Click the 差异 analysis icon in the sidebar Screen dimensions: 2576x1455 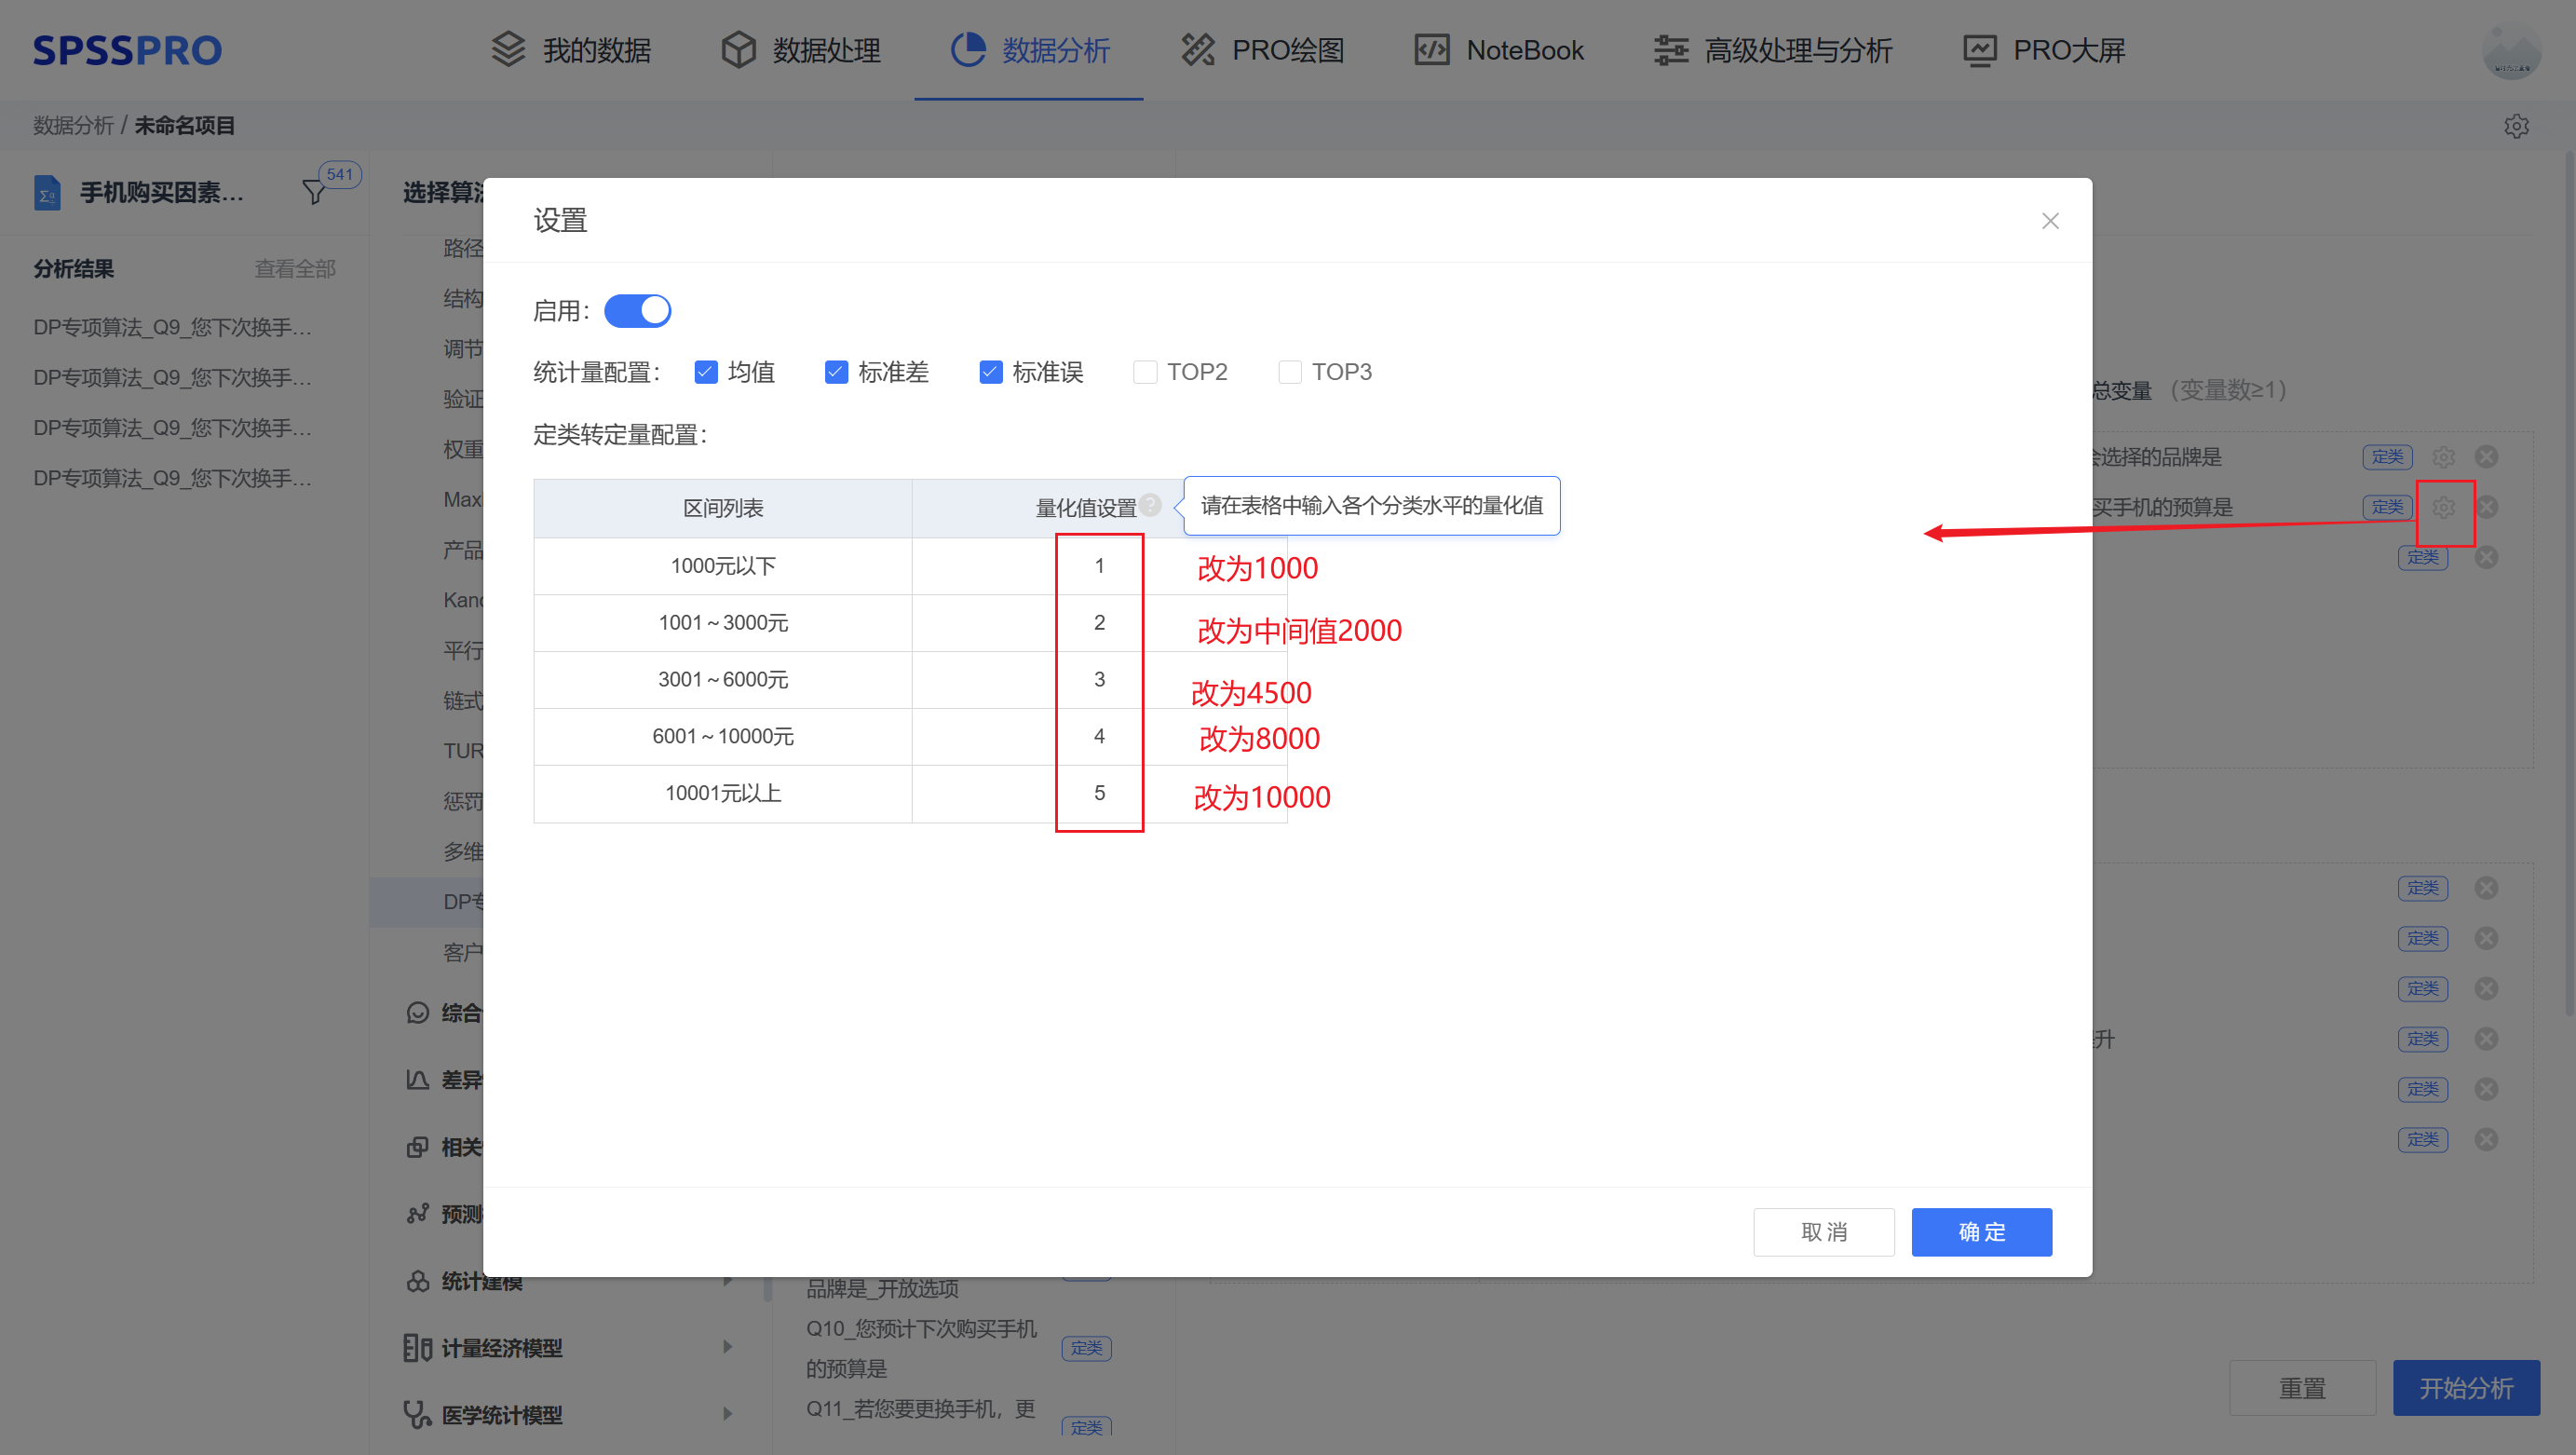click(418, 1079)
